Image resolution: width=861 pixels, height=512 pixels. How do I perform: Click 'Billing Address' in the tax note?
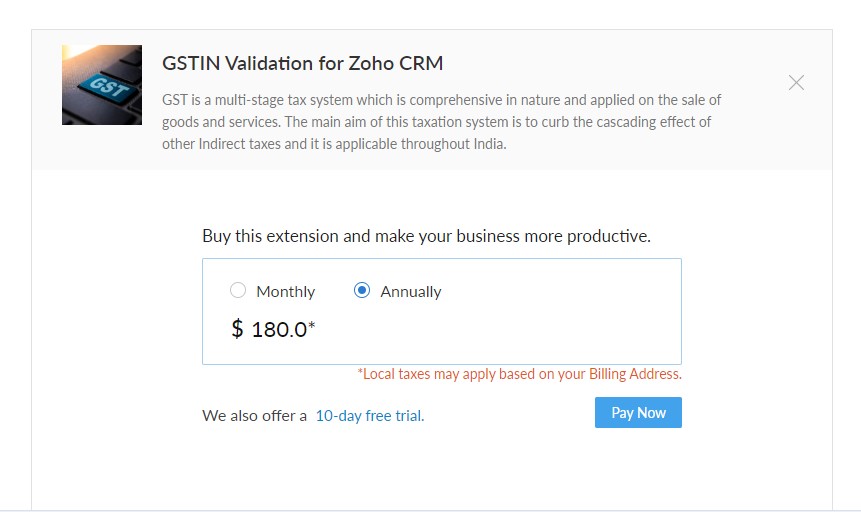[637, 375]
